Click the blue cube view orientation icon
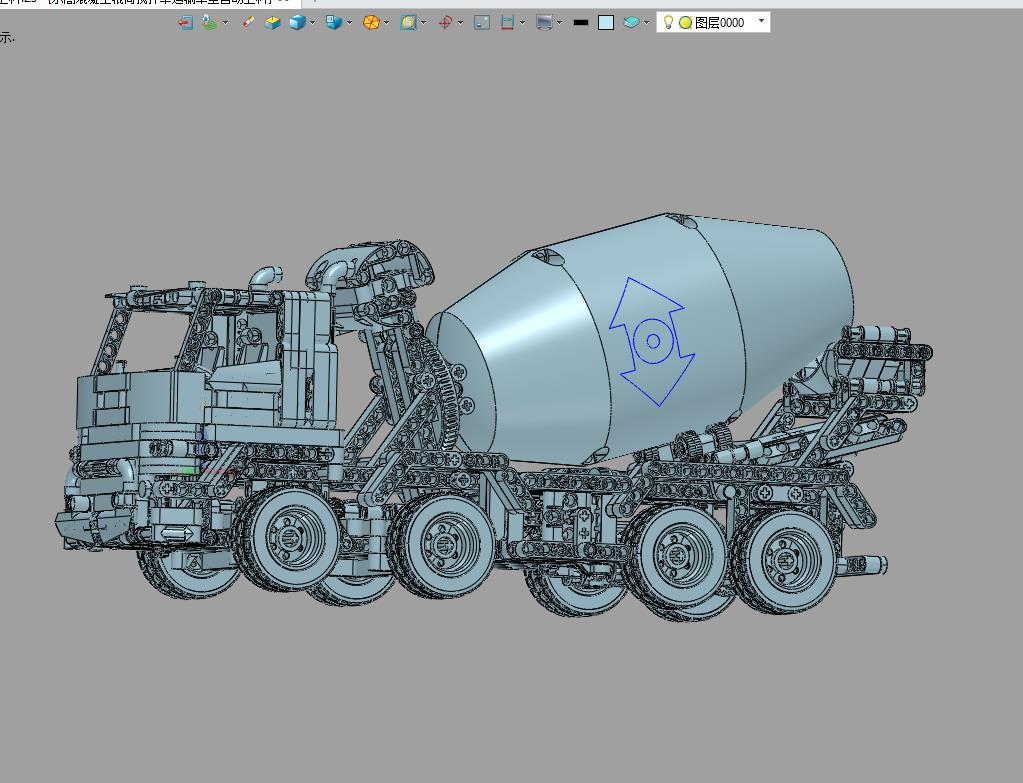The image size is (1023, 783). coord(333,23)
